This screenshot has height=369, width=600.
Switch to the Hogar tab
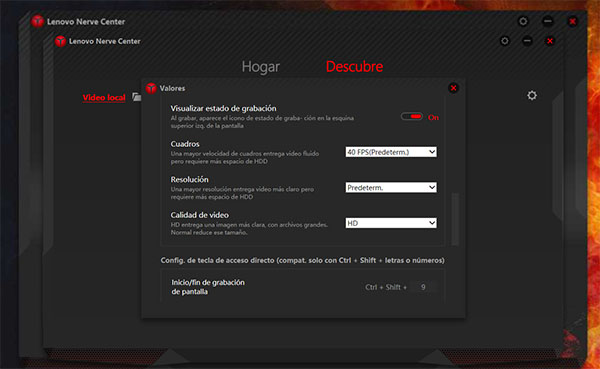(x=261, y=67)
